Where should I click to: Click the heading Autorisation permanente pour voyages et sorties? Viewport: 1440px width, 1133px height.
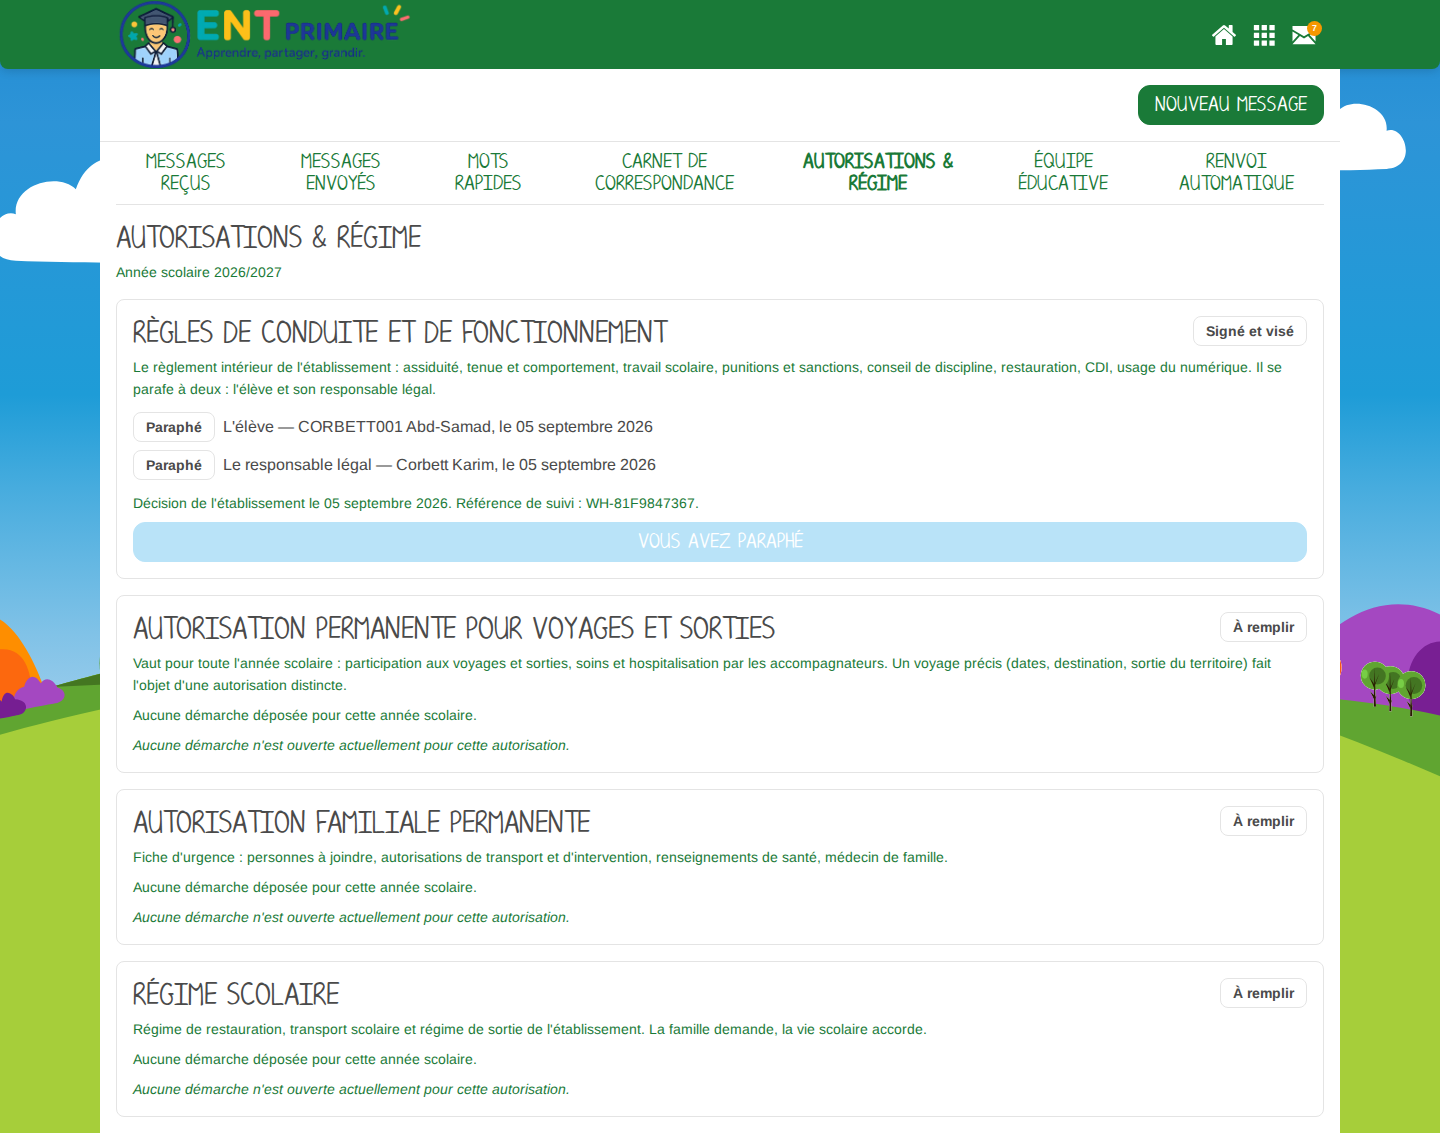(454, 628)
